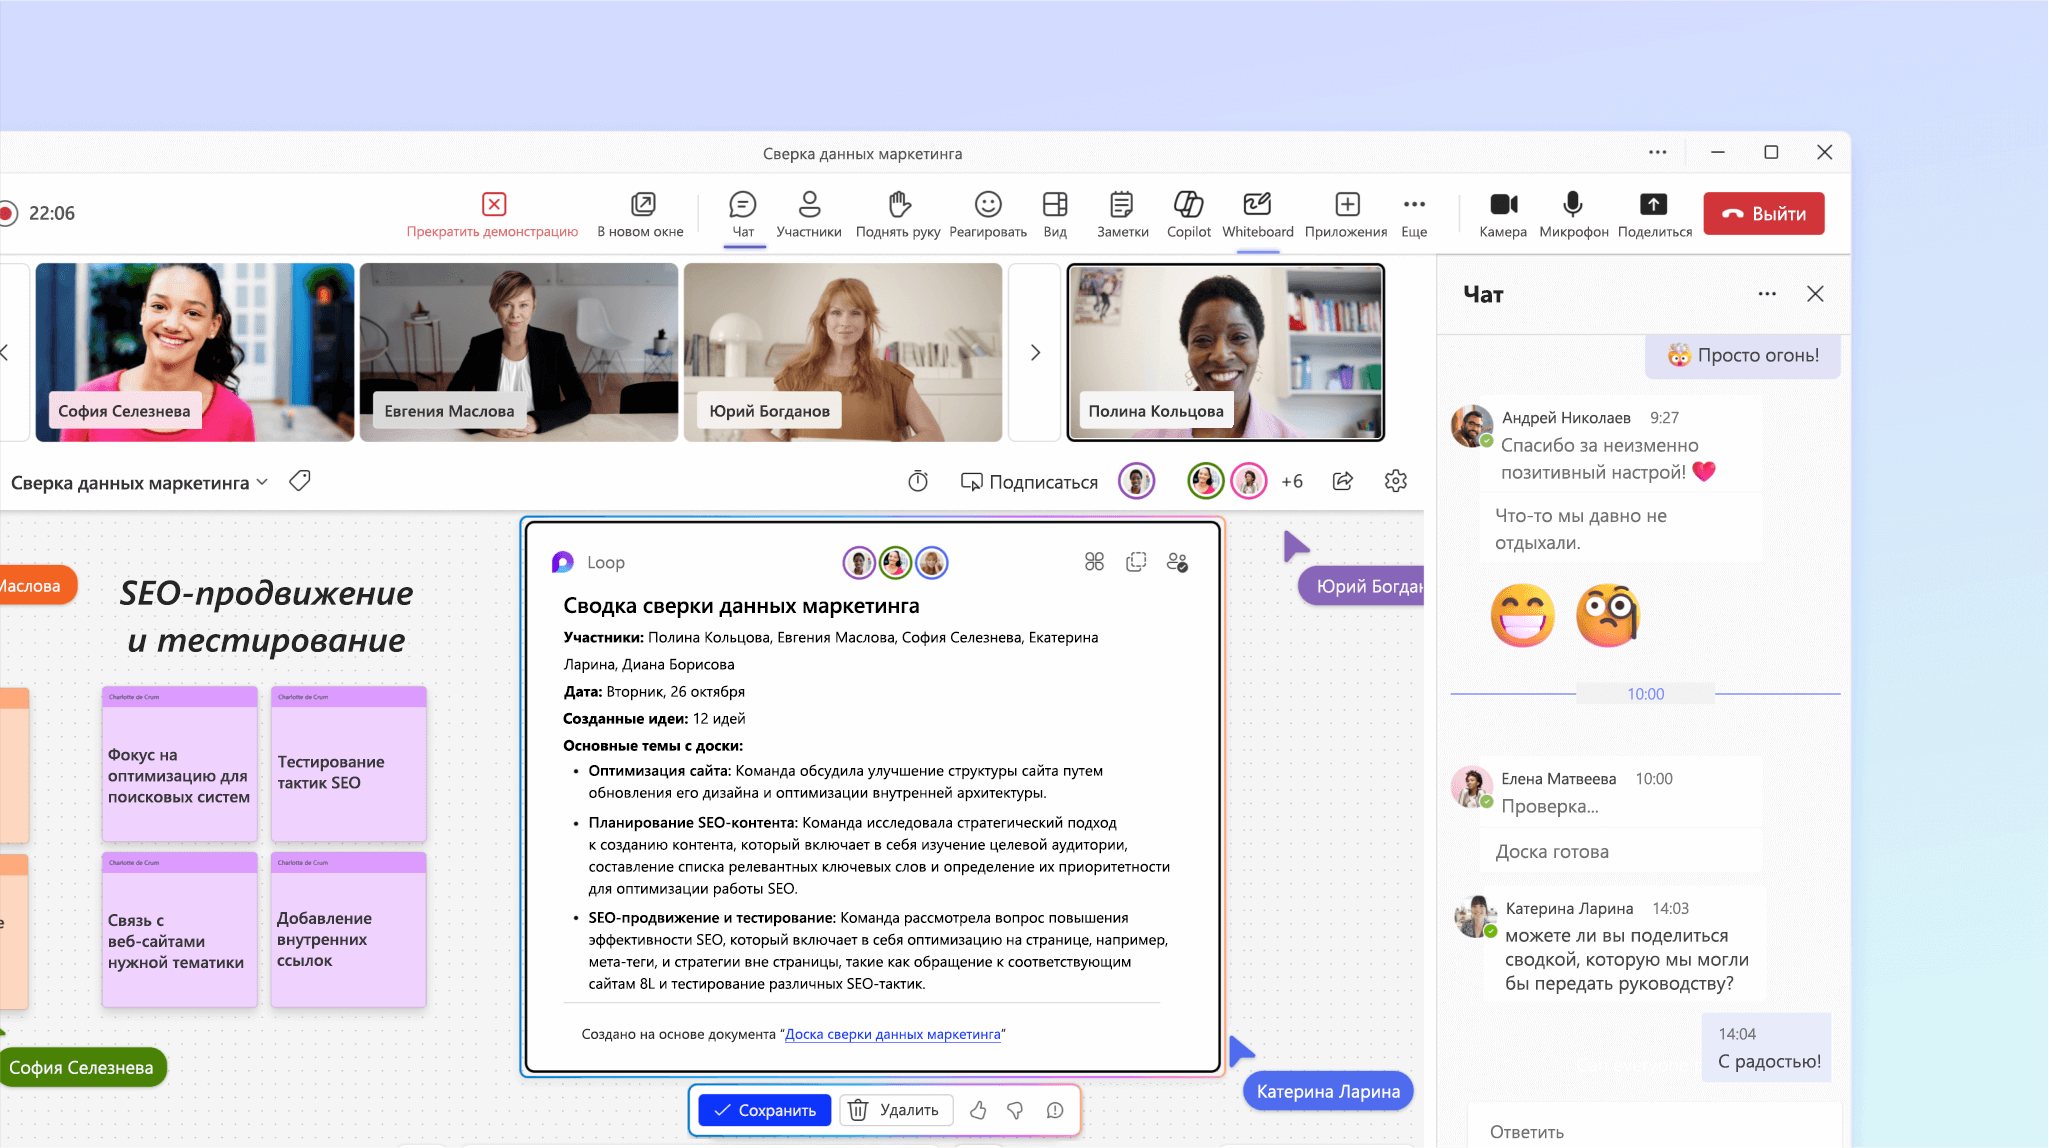Screen dimensions: 2049x1148
Task: Toggle thumbs up reaction on message
Action: (x=981, y=1110)
